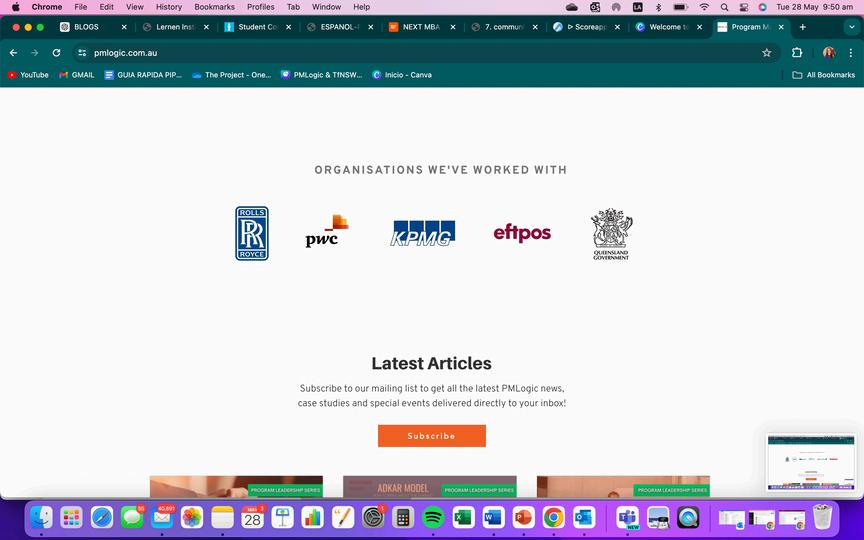Open Calendar showing 28 in the dock
The image size is (864, 540).
coord(252,517)
